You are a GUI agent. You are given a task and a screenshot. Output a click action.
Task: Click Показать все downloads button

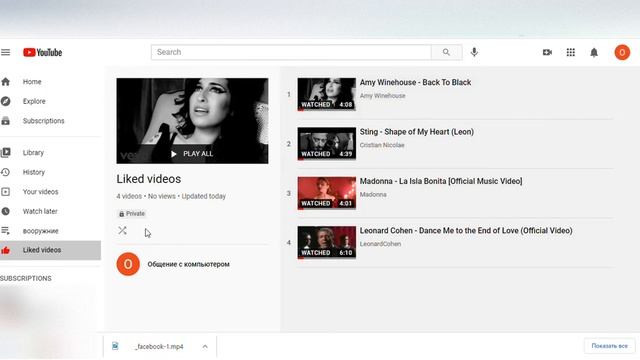pos(609,346)
